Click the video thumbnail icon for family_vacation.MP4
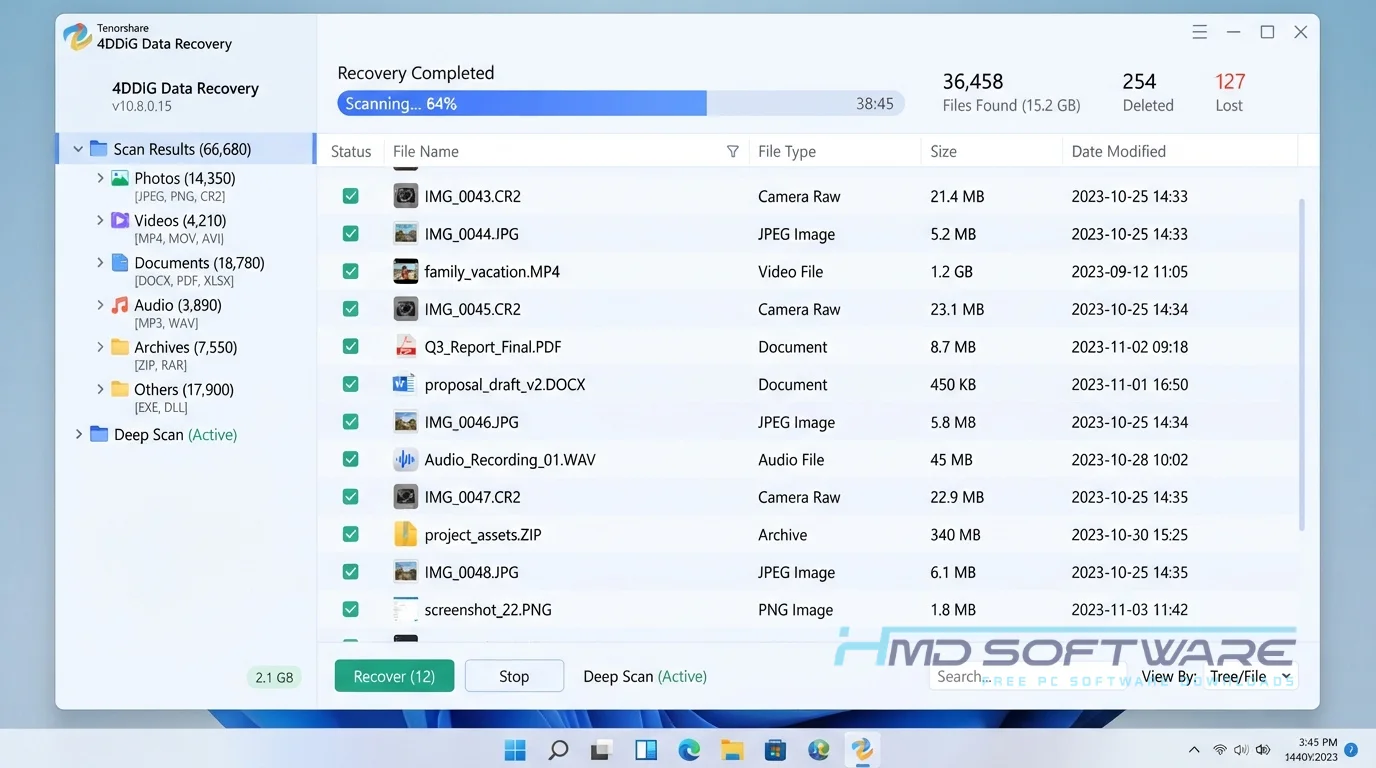Viewport: 1376px width, 768px height. (x=405, y=271)
